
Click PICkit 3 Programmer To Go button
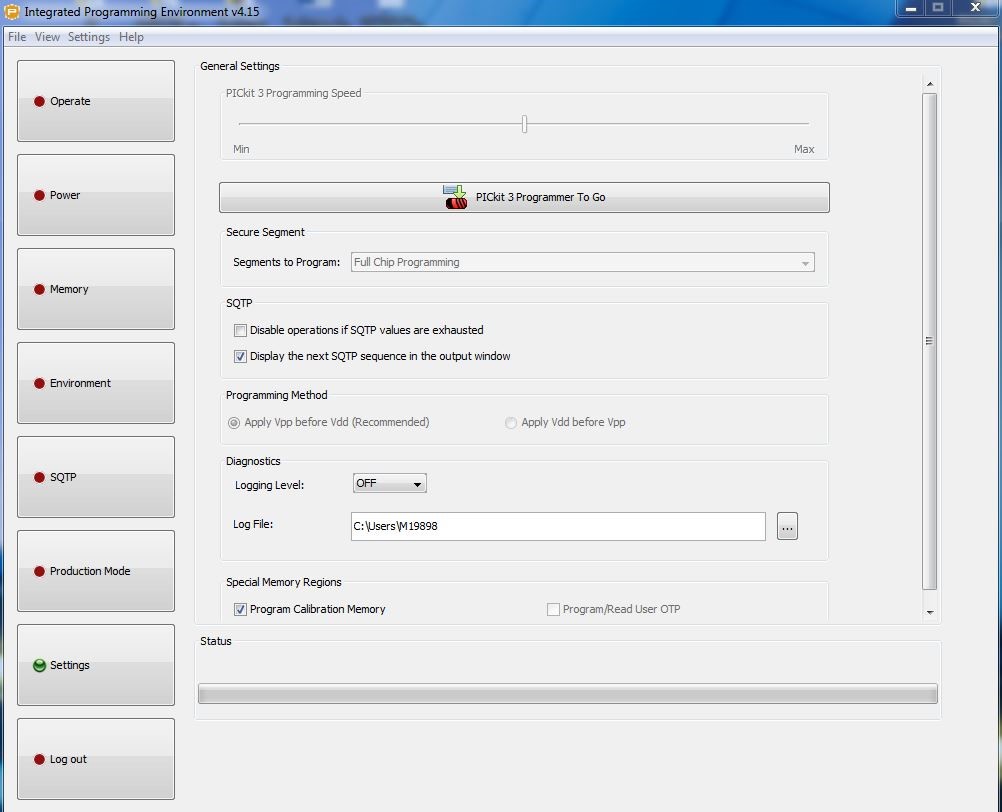[x=524, y=197]
